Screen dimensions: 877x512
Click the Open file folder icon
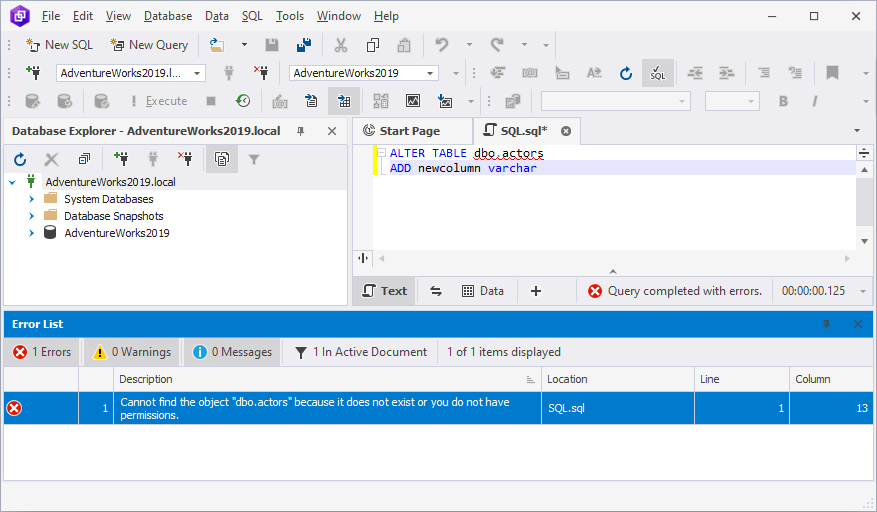217,45
